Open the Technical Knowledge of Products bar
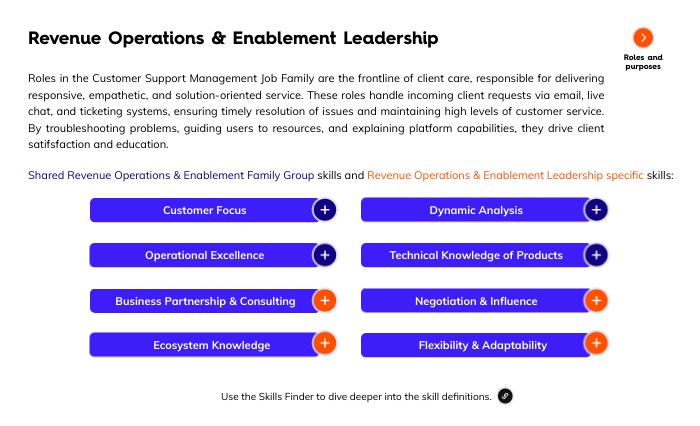The width and height of the screenshot is (700, 426). (475, 256)
